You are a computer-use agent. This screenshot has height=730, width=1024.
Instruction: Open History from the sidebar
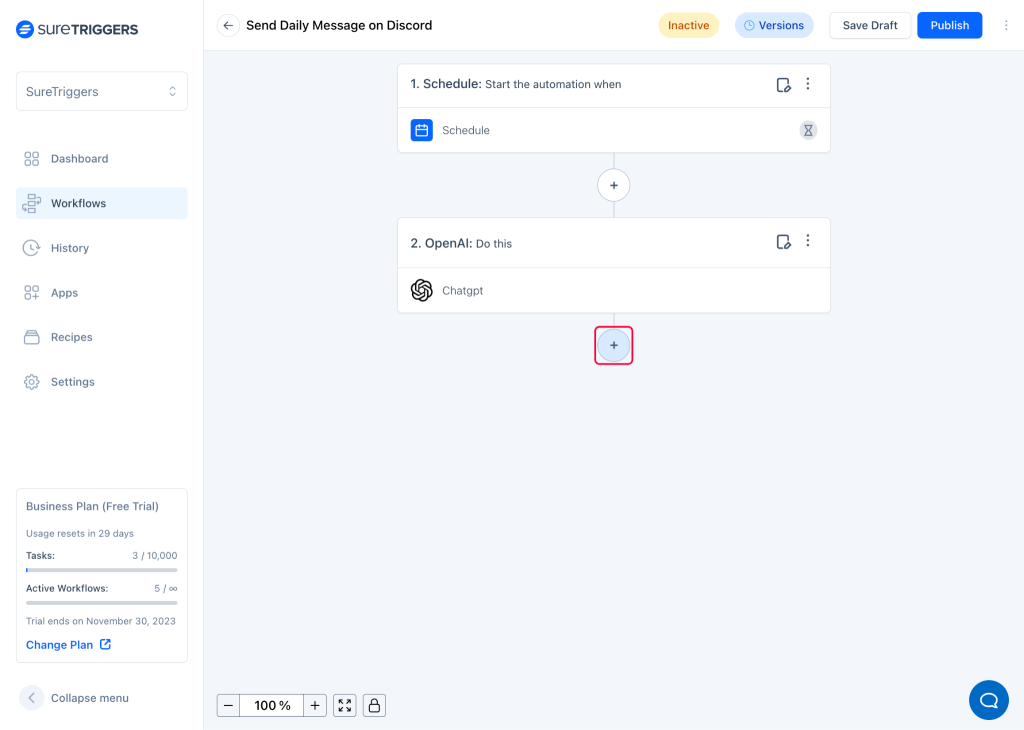pos(70,248)
